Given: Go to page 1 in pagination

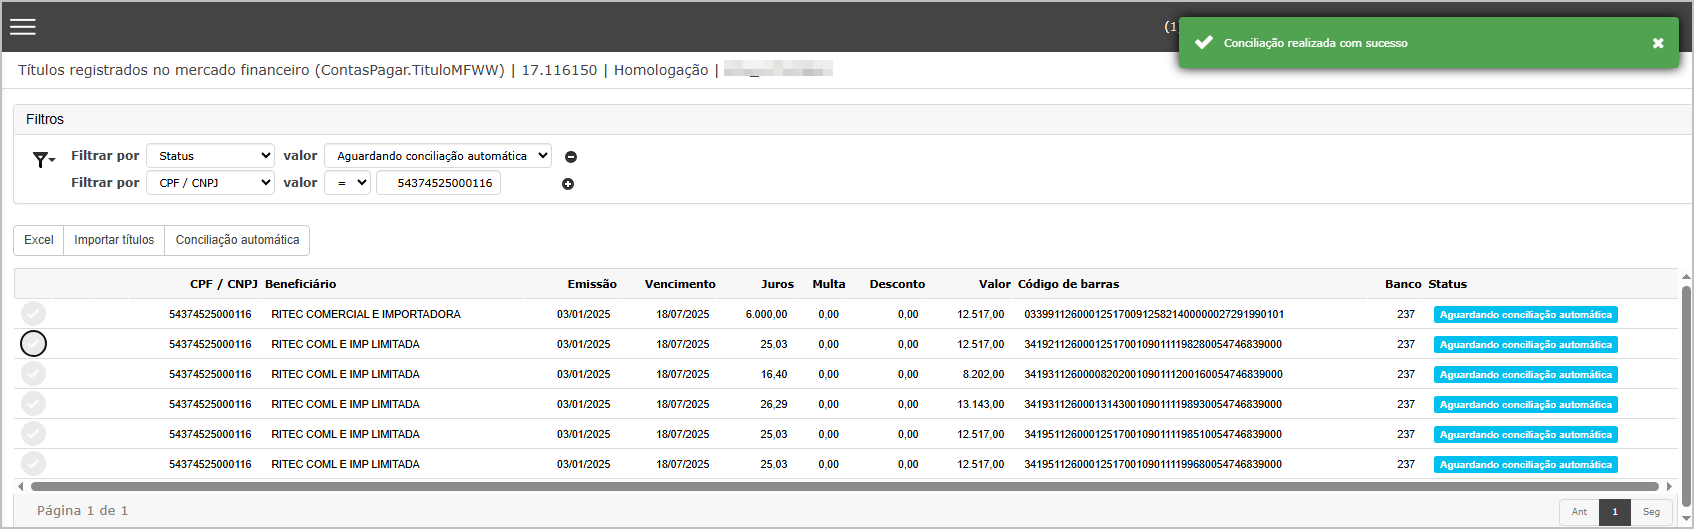Looking at the screenshot, I should pyautogui.click(x=1614, y=511).
